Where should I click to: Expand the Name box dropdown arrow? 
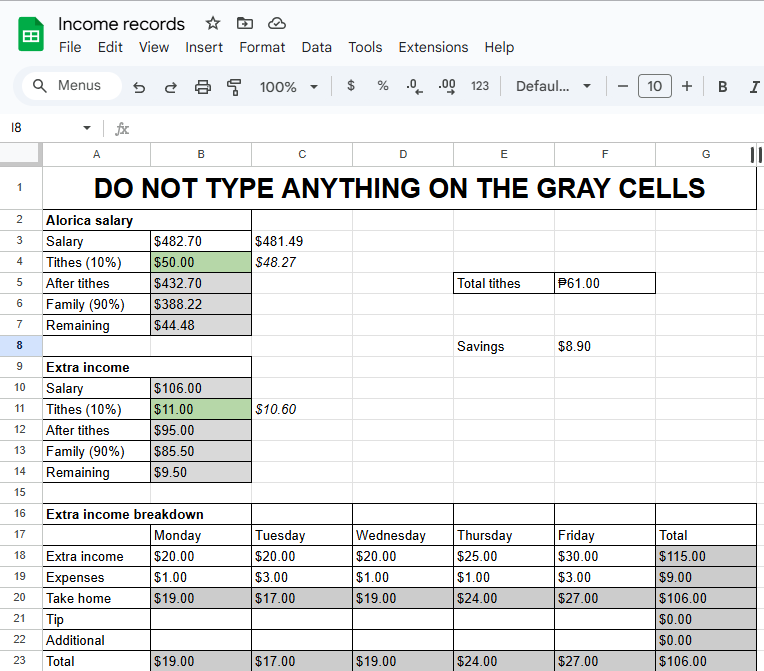tap(87, 128)
